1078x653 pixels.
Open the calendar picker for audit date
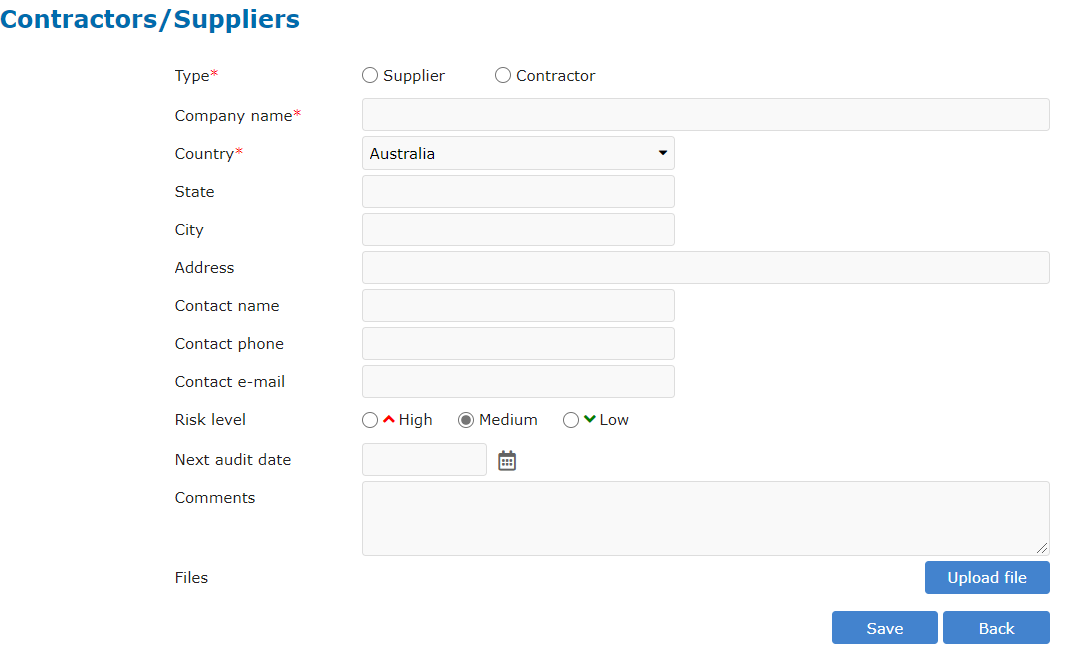coord(507,460)
